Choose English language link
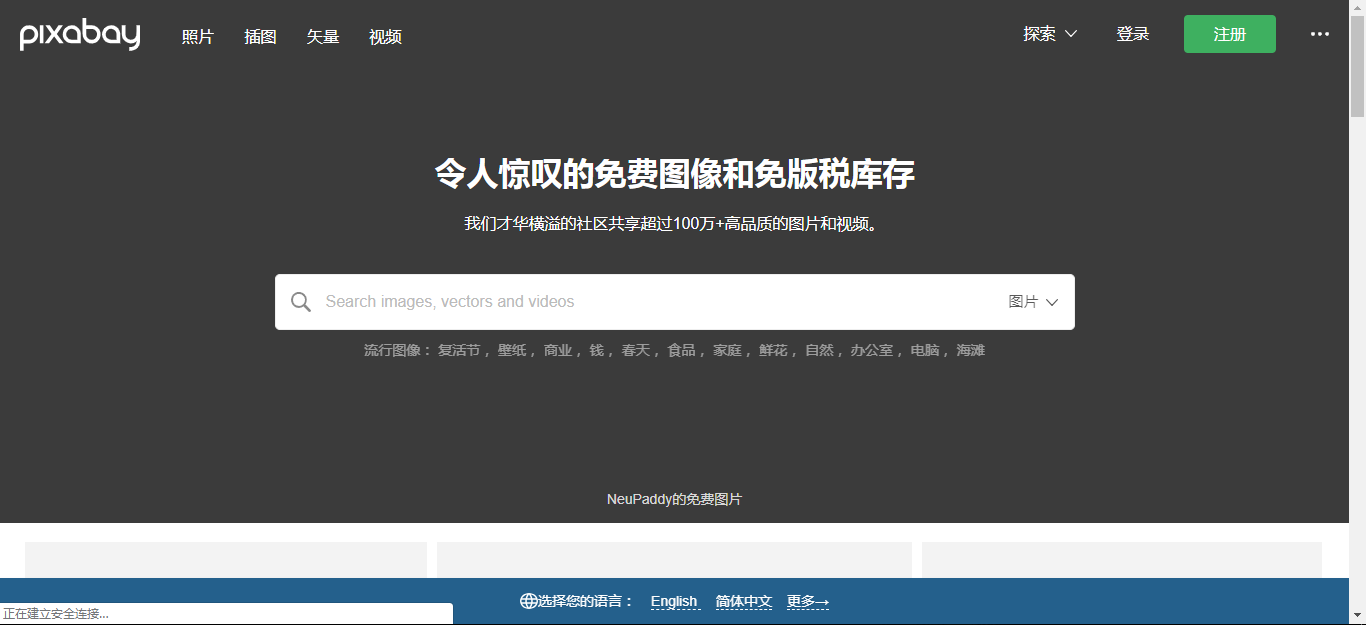The image size is (1366, 625). pyautogui.click(x=674, y=601)
